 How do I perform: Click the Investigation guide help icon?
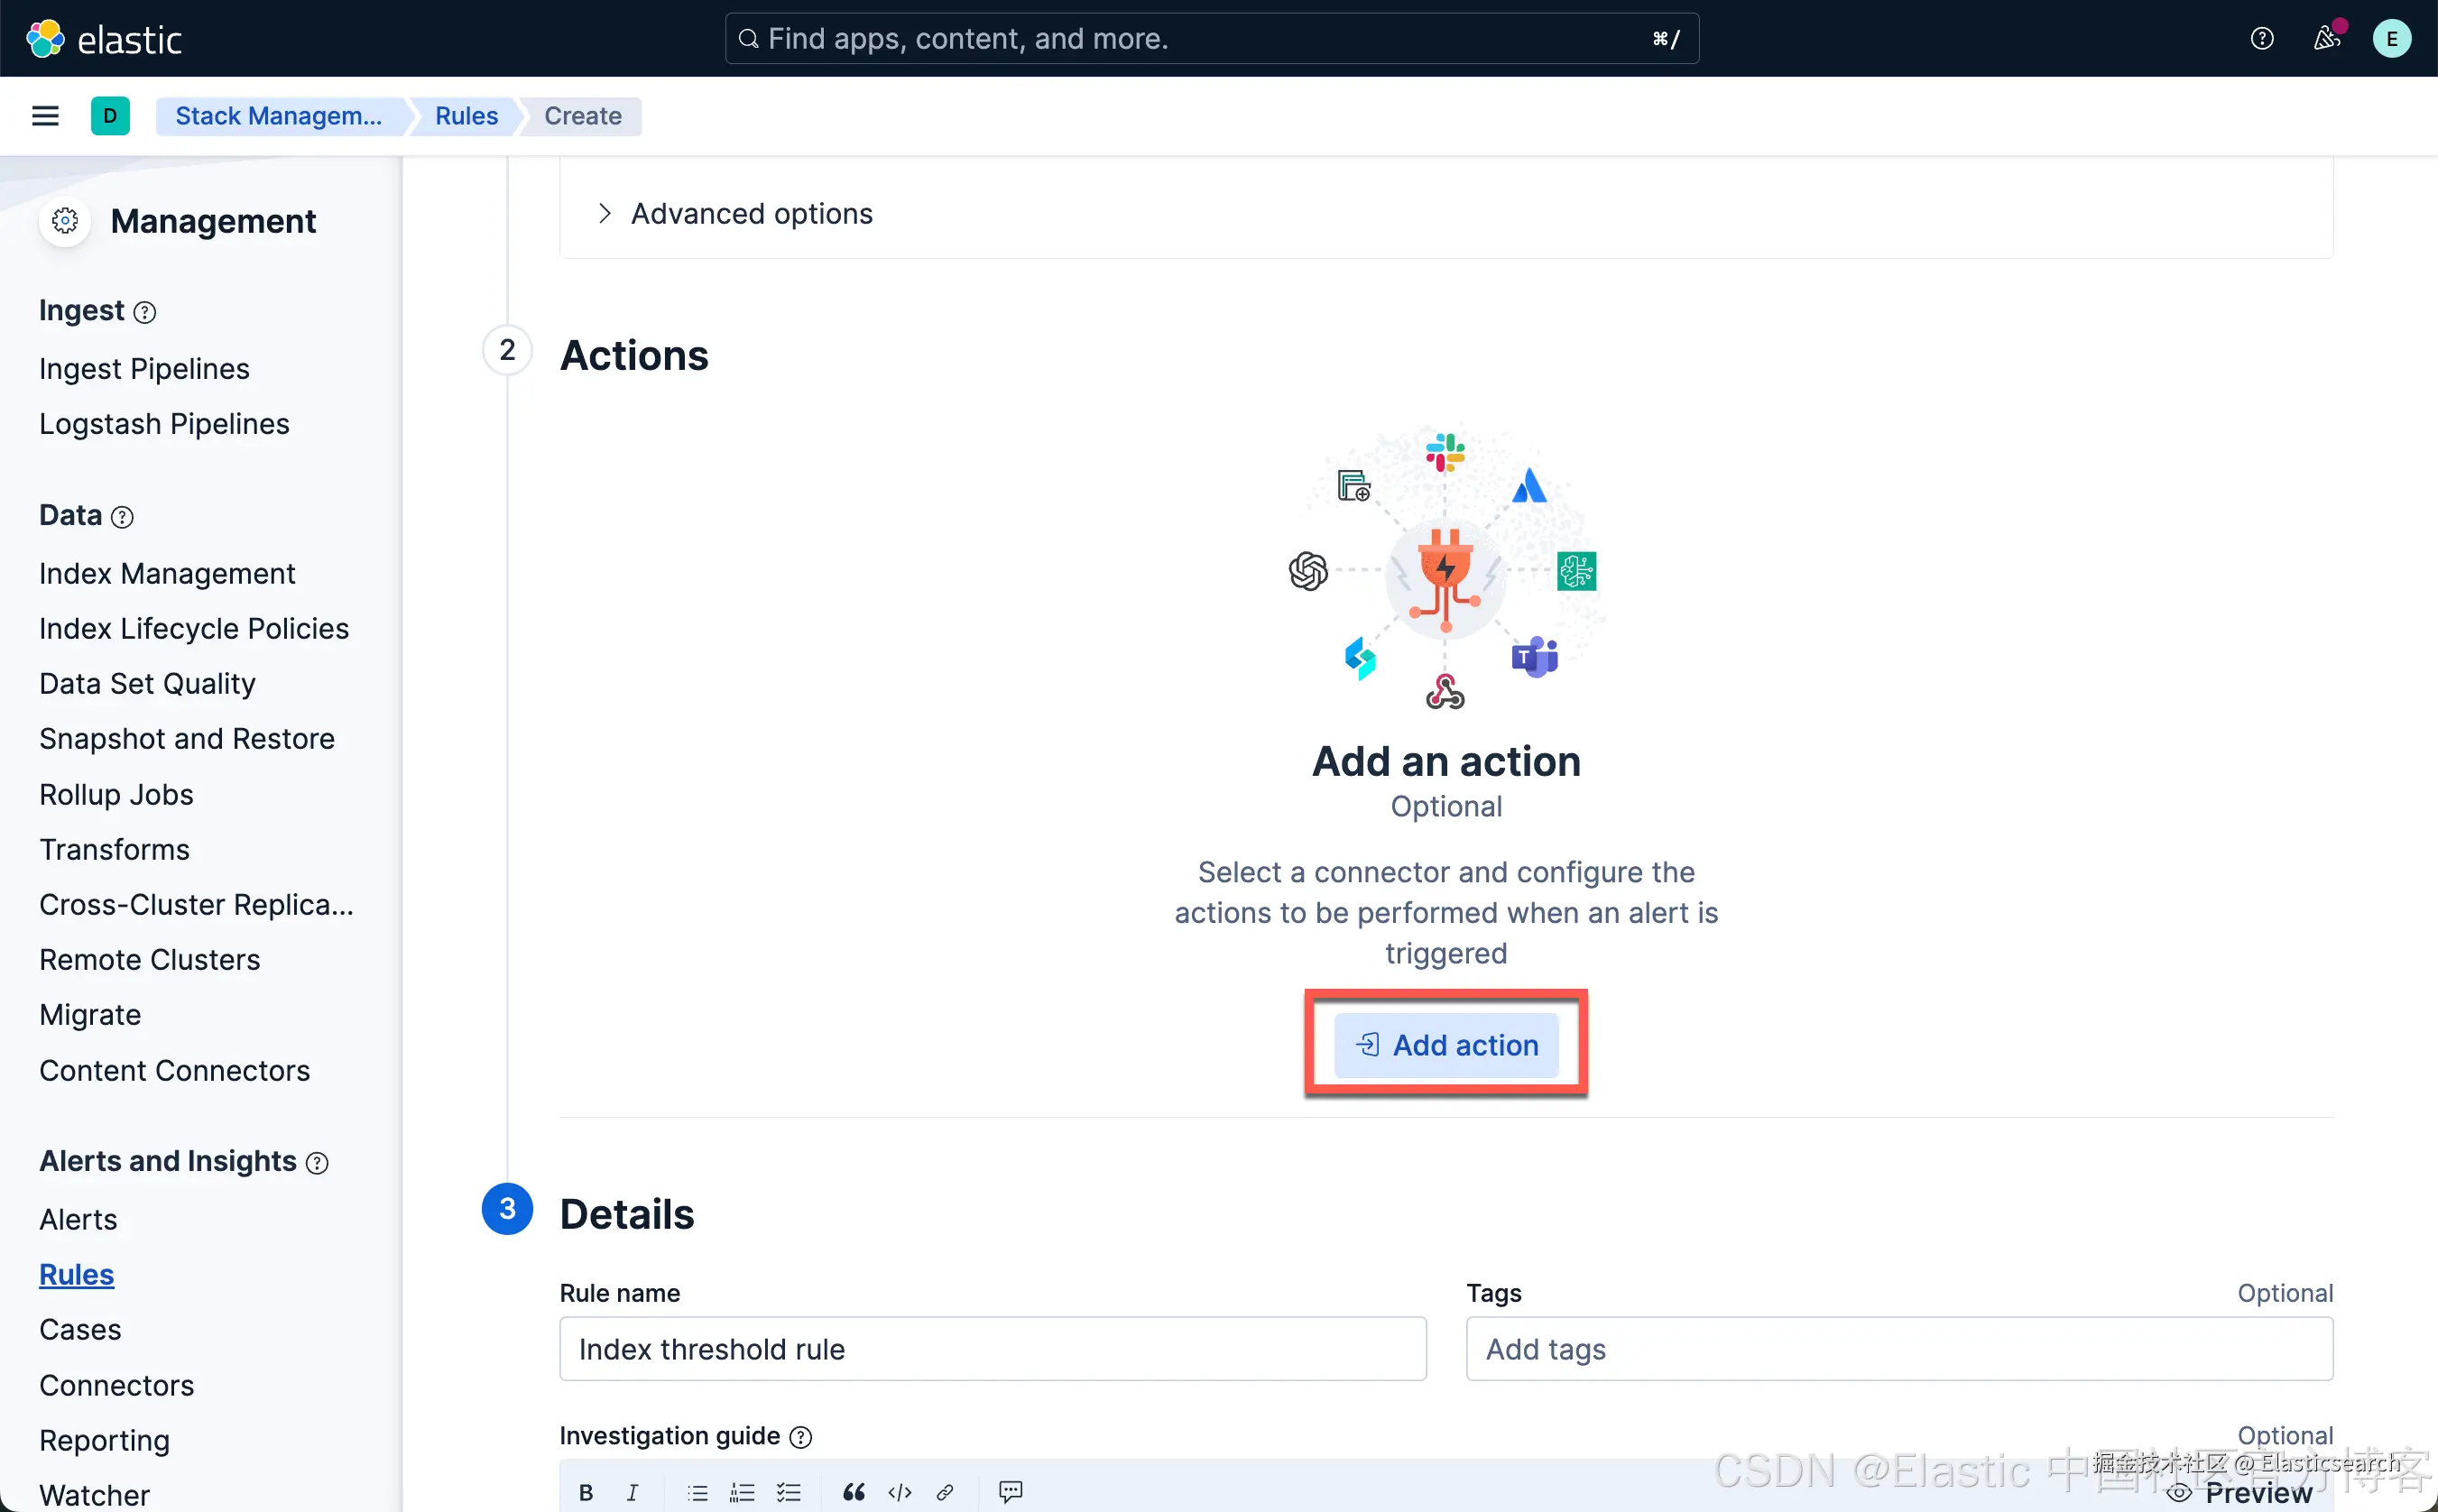pos(800,1437)
